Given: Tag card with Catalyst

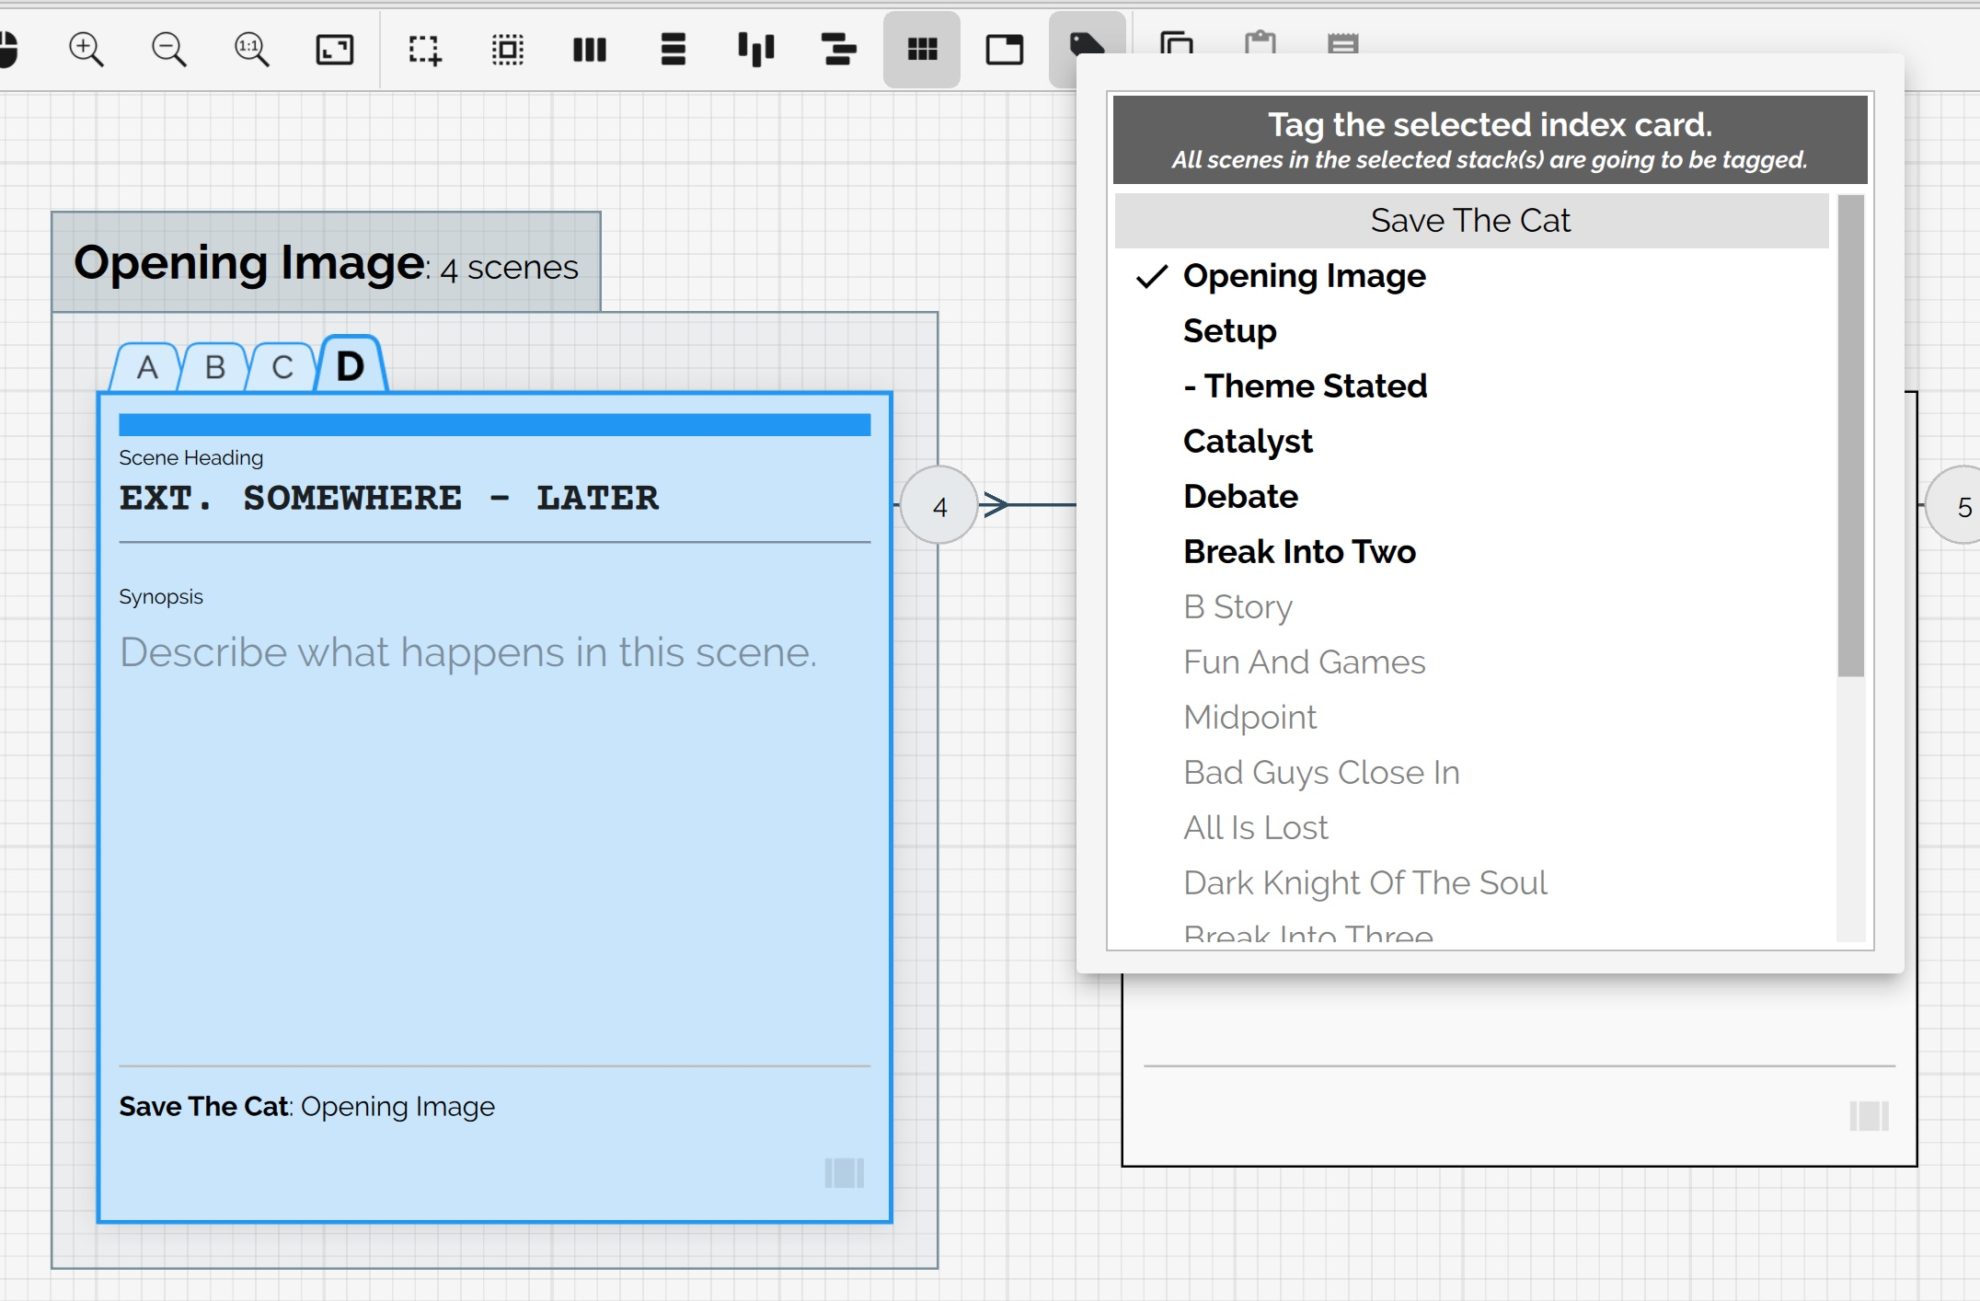Looking at the screenshot, I should pos(1247,441).
